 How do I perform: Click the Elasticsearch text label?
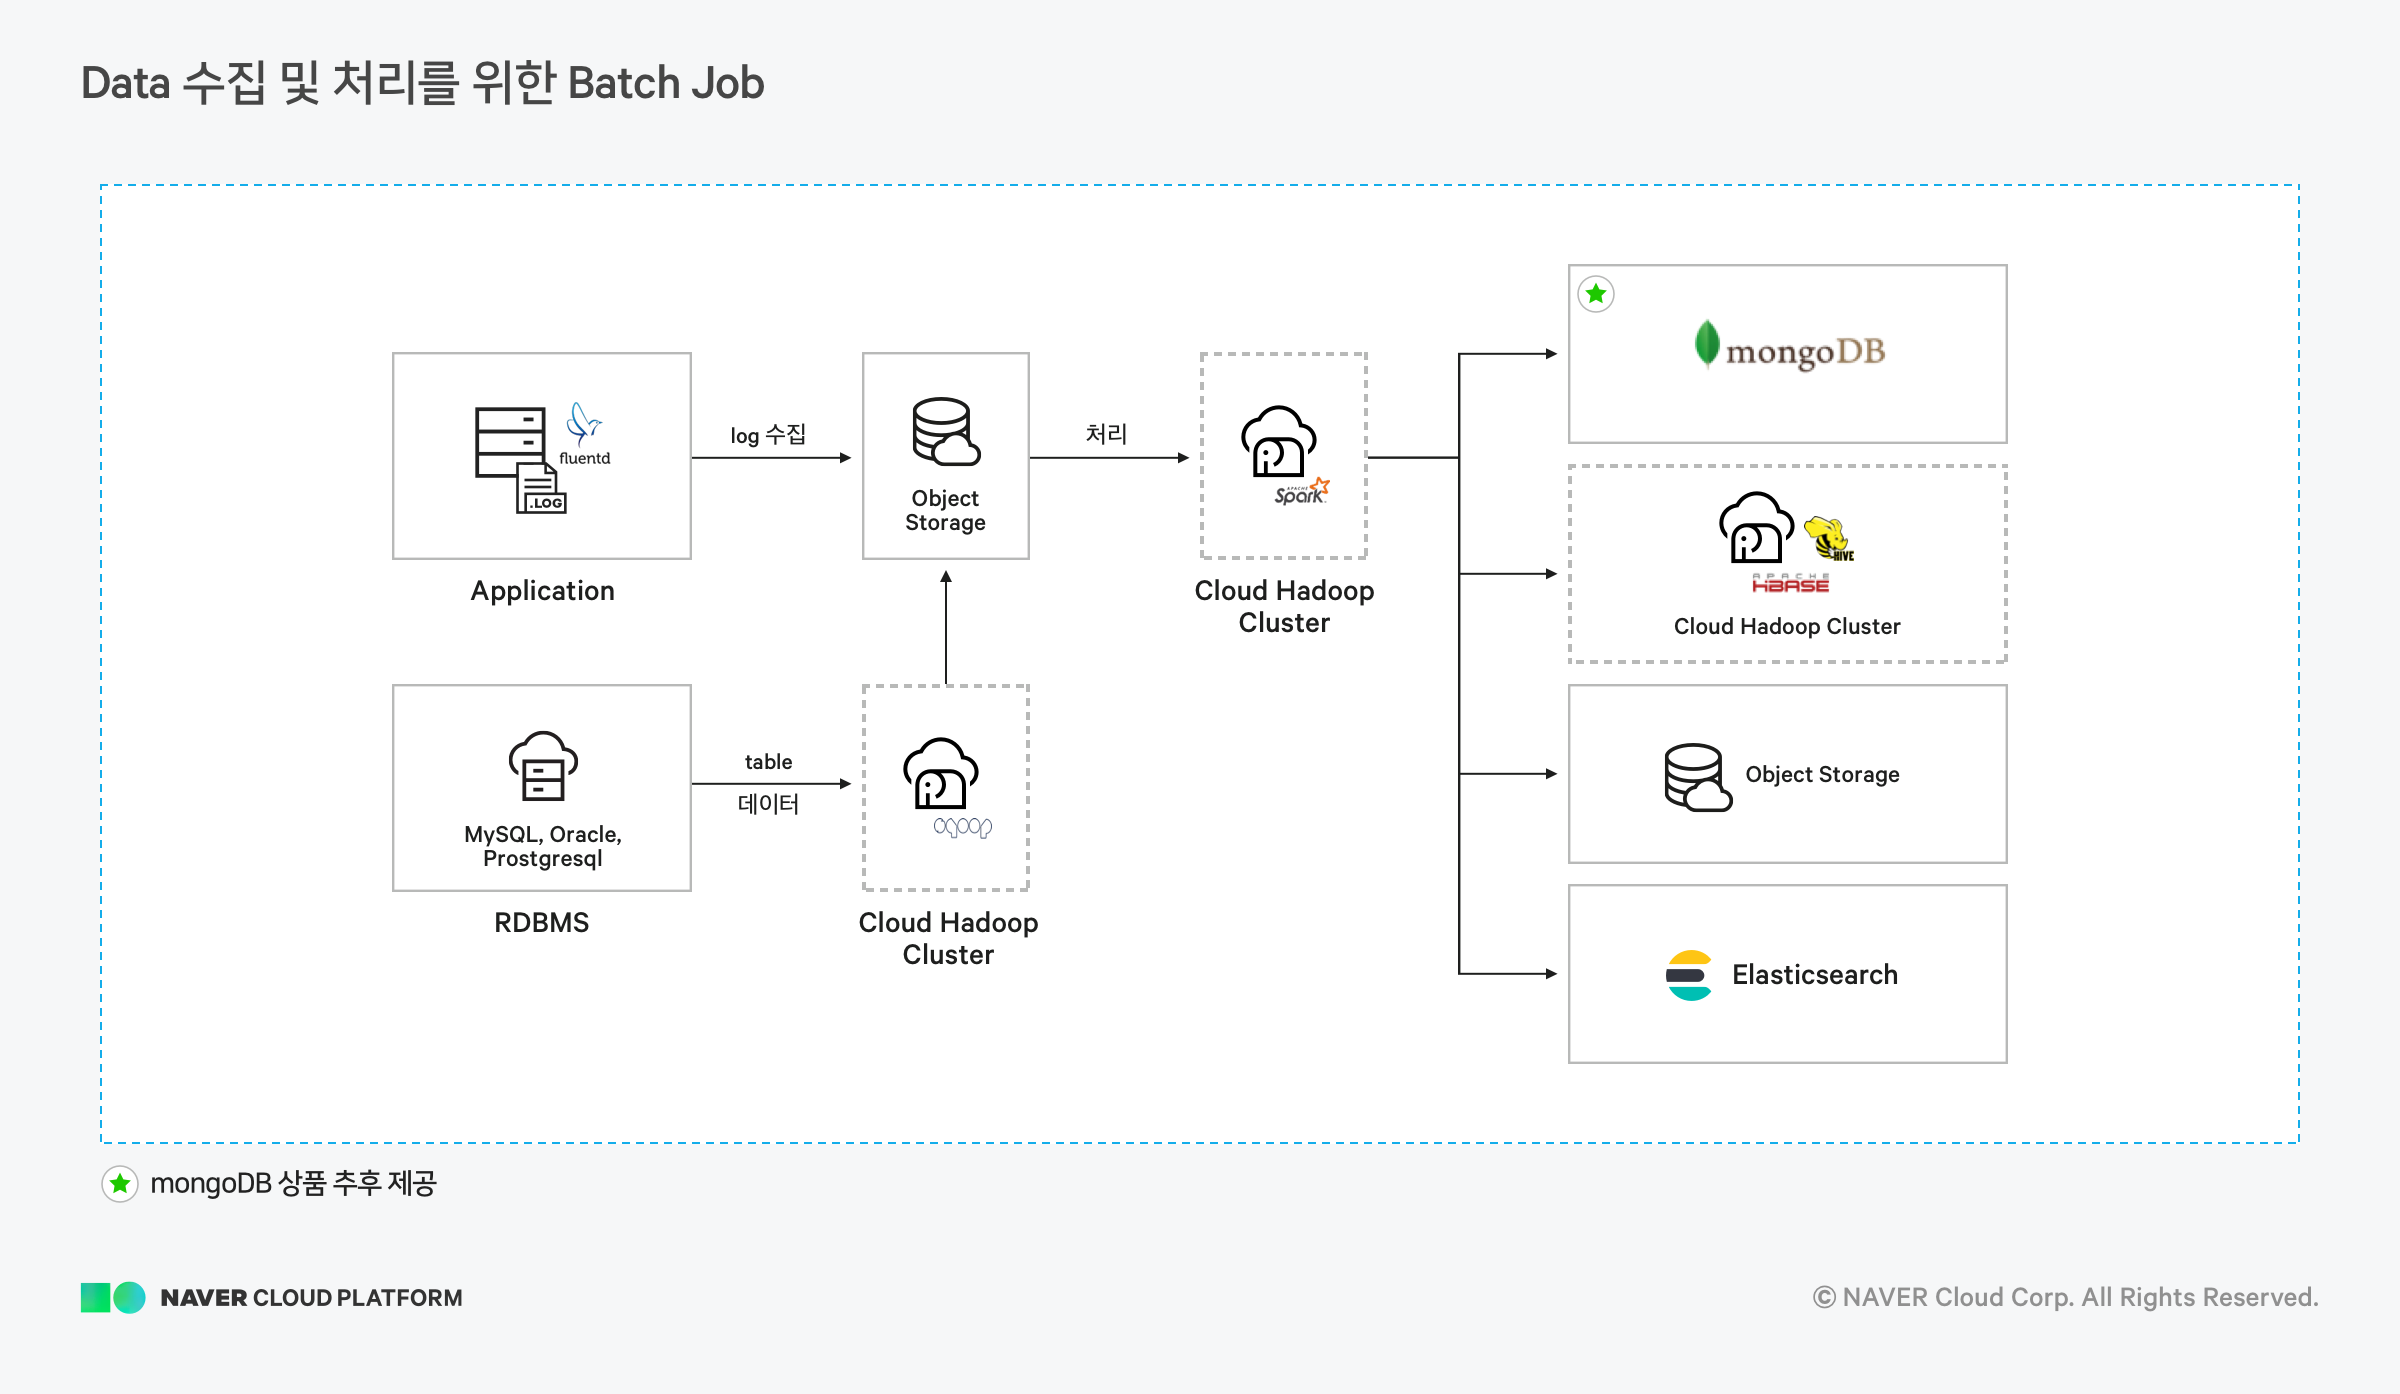click(1814, 975)
